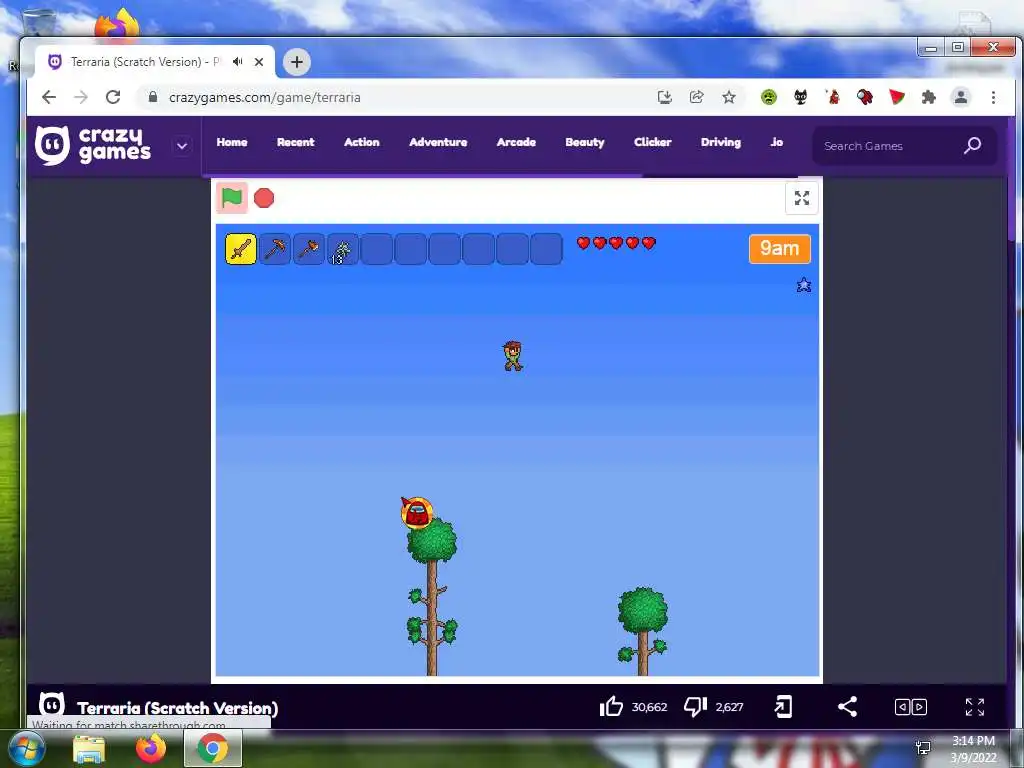Click the red impostor enemy on tree
The image size is (1024, 768).
click(417, 513)
